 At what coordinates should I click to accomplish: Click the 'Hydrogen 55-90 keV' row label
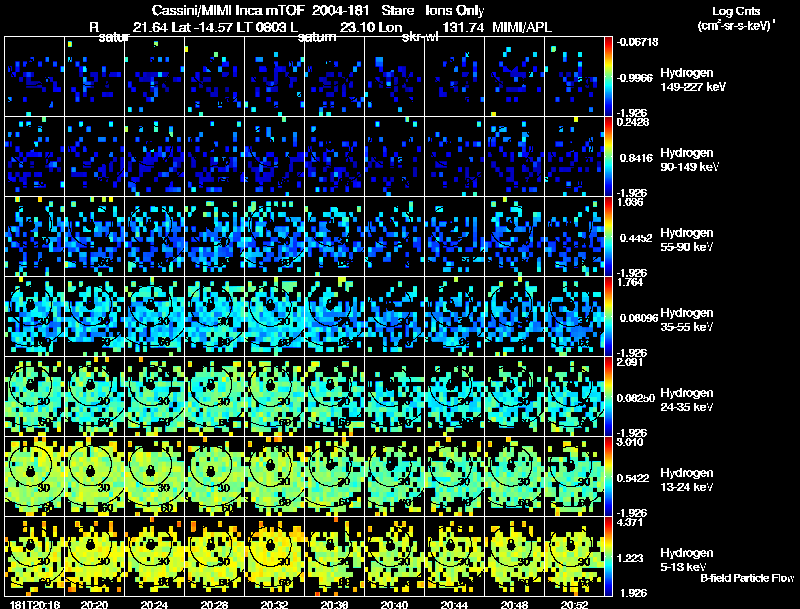[x=687, y=240]
